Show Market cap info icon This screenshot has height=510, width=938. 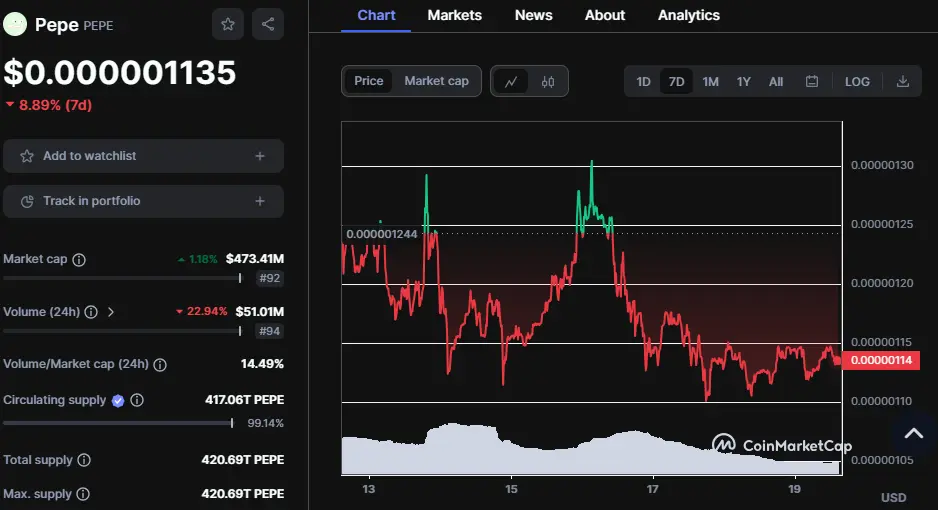79,259
